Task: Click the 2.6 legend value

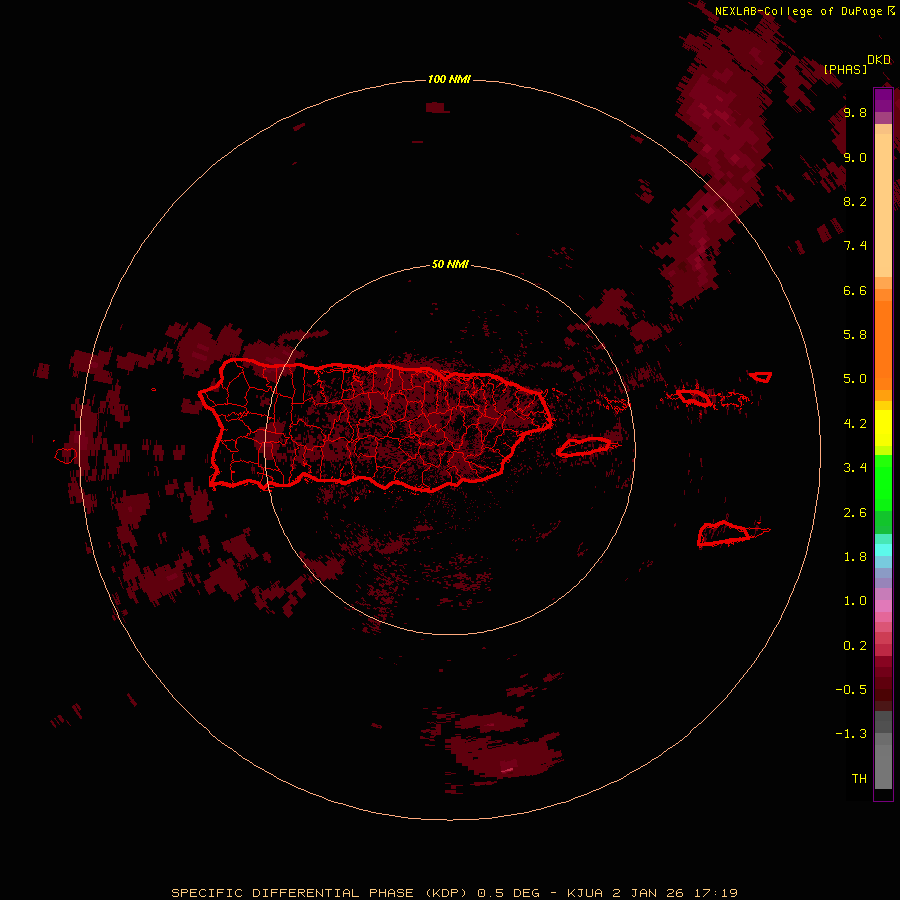Action: 855,513
